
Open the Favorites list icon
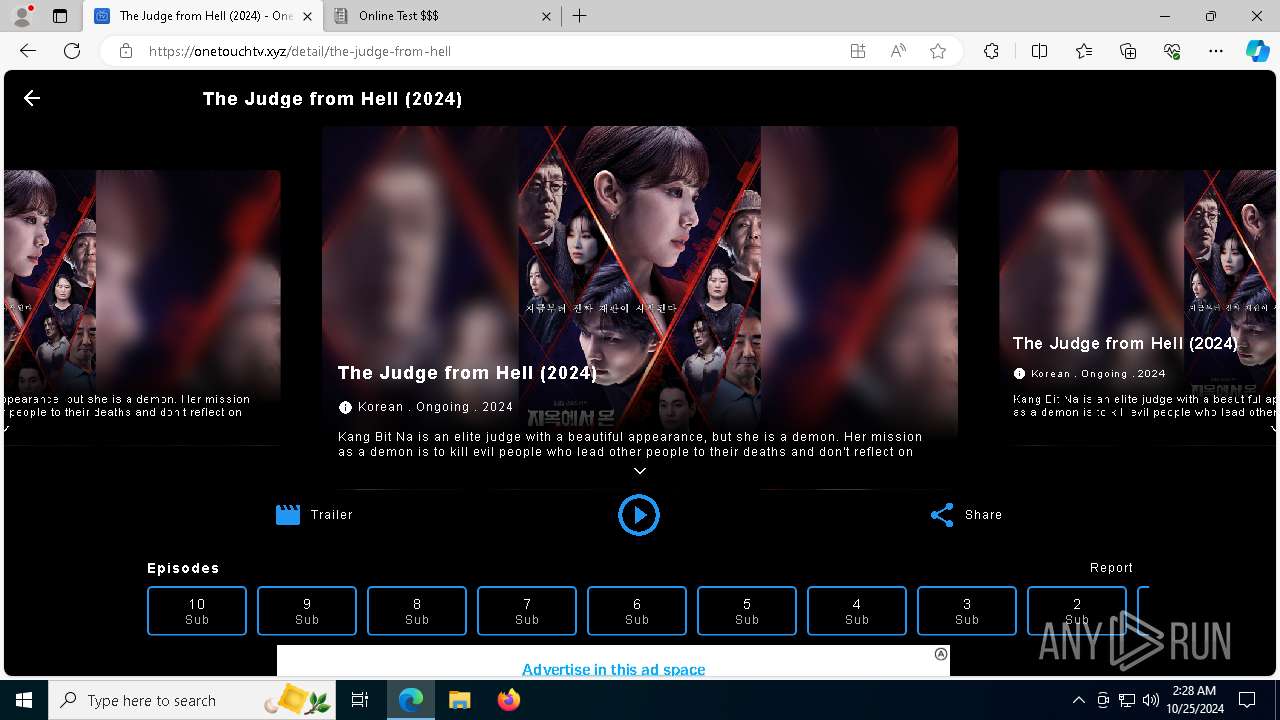[x=1084, y=51]
